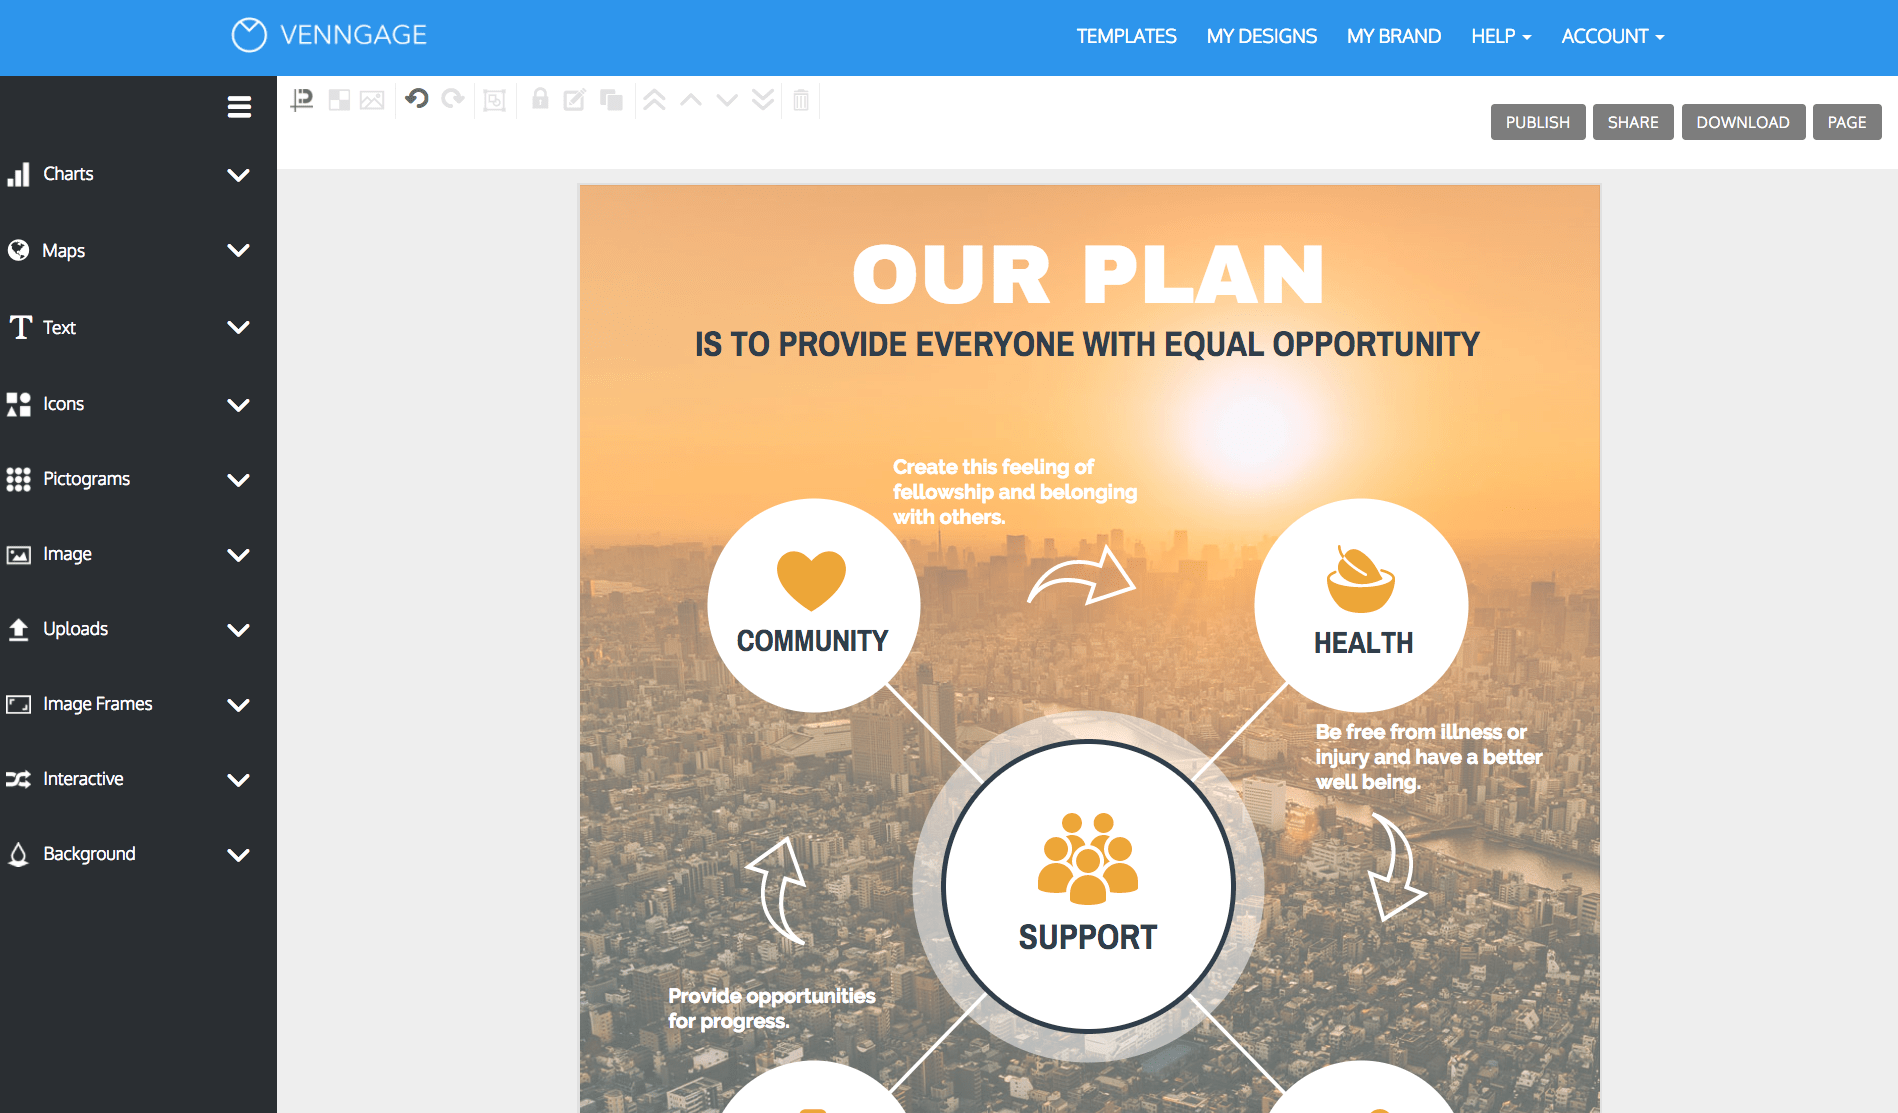Expand the Icons section chevron
1898x1113 pixels.
238,405
